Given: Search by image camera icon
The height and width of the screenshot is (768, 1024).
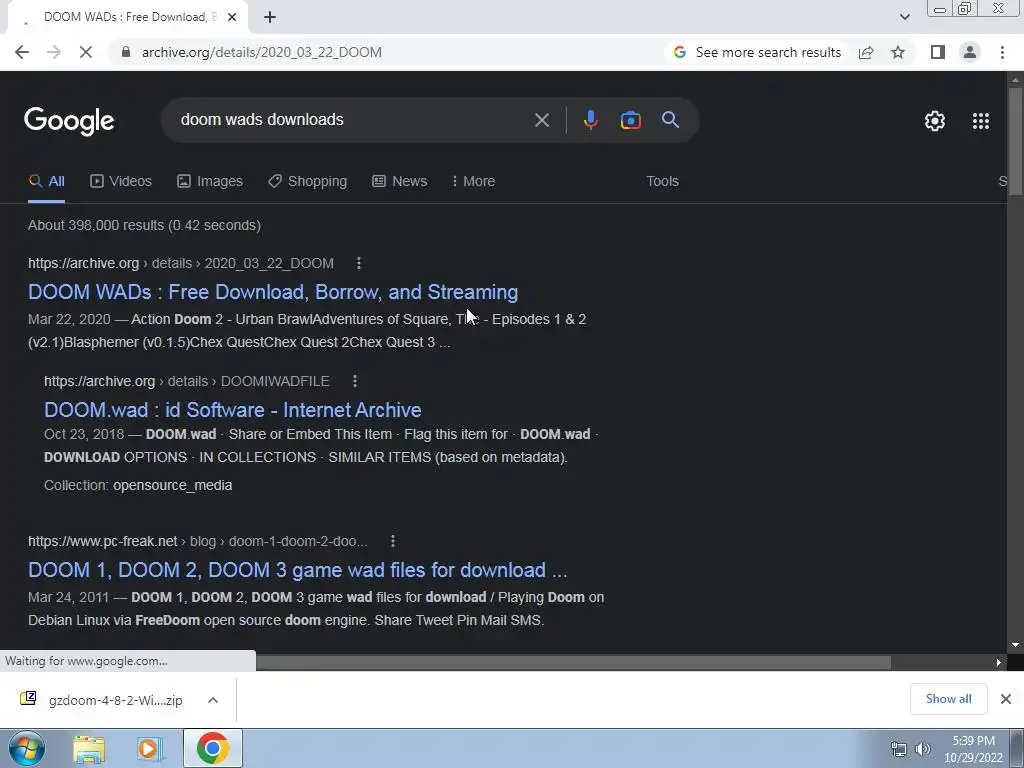Looking at the screenshot, I should tap(630, 120).
